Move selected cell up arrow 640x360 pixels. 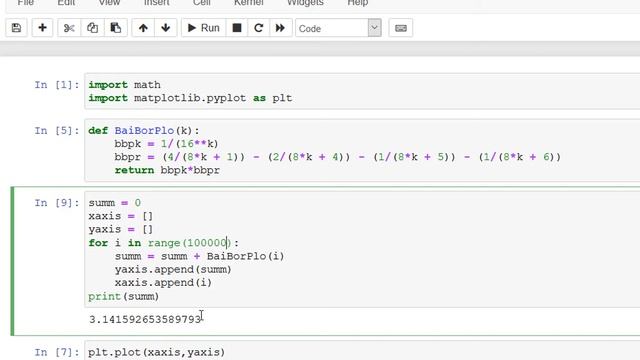[x=143, y=28]
